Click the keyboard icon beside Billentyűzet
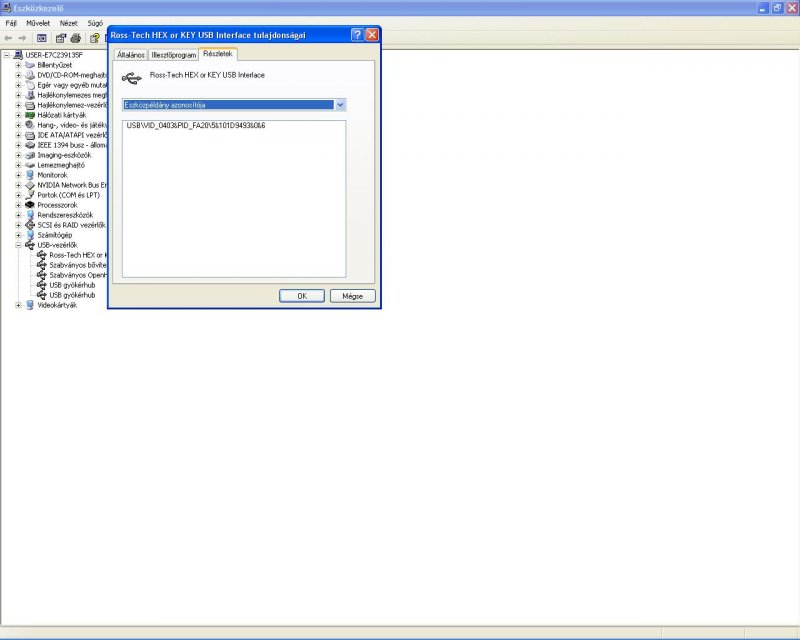800x640 pixels. (x=30, y=65)
